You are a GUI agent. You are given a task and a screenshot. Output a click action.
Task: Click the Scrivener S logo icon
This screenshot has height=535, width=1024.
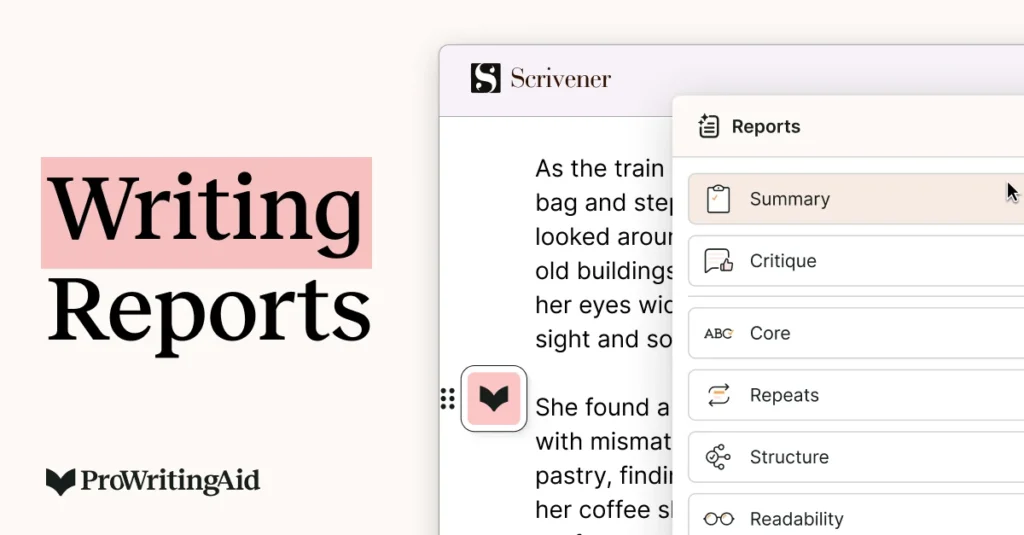(485, 78)
